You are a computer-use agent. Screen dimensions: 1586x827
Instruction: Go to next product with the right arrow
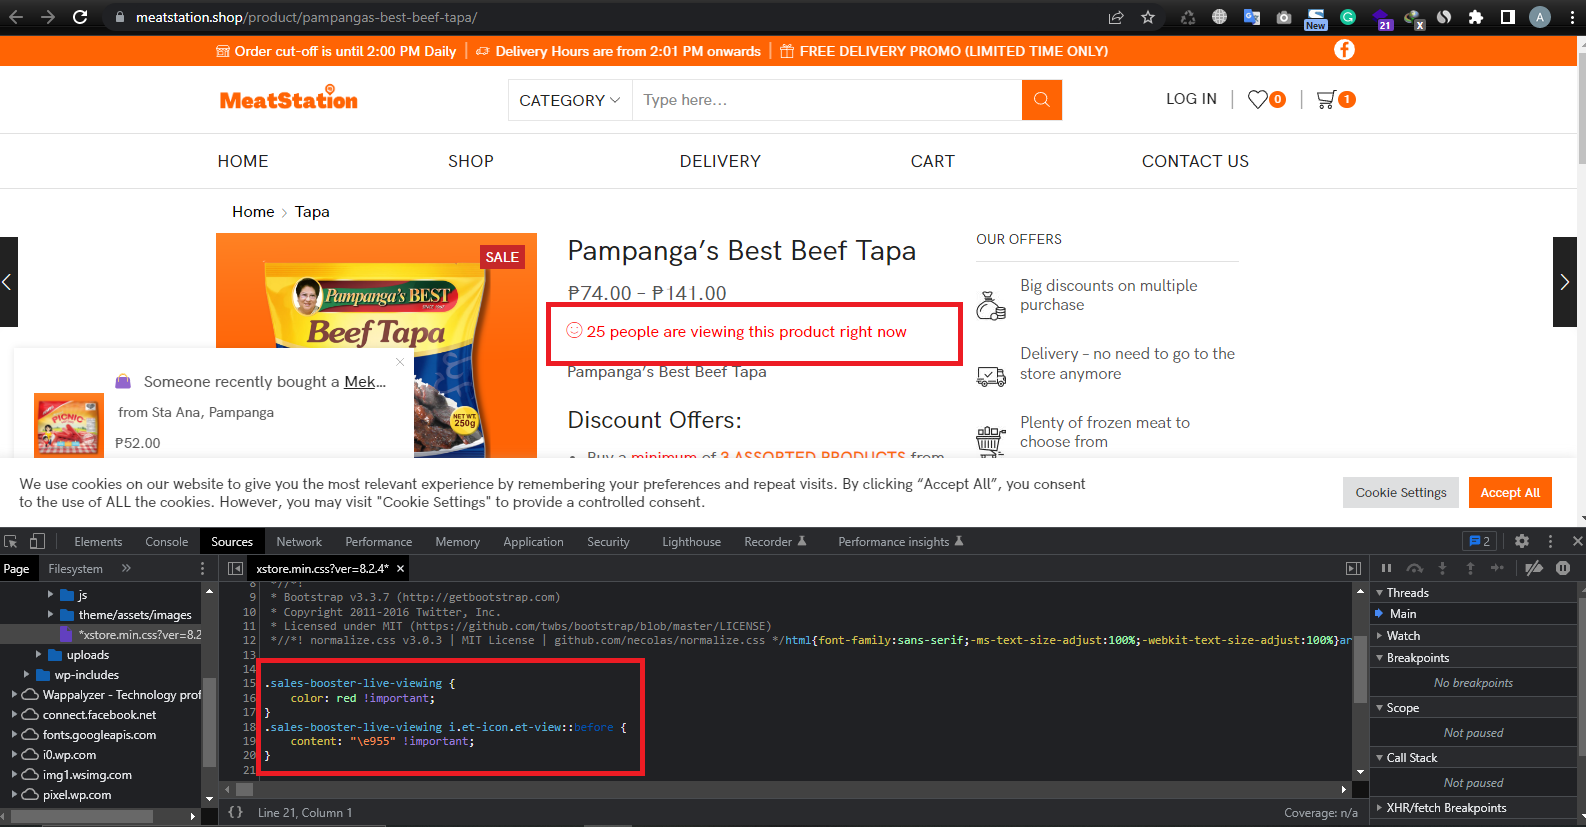pos(1564,282)
